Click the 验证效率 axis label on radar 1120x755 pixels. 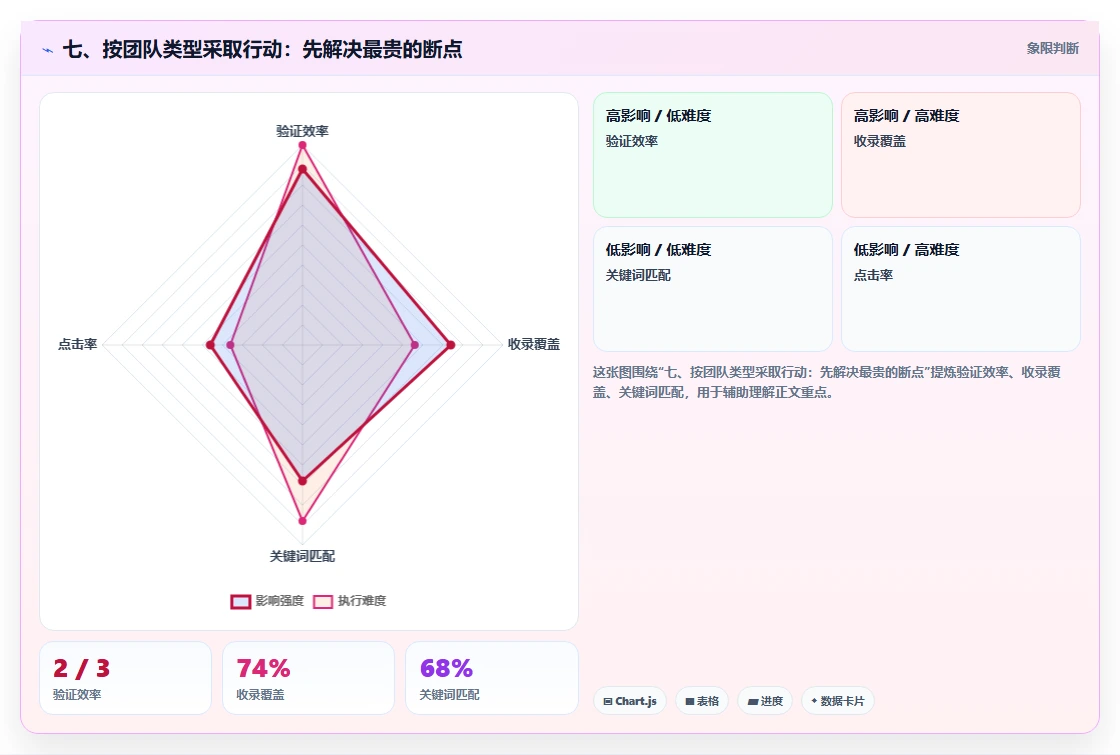[x=302, y=131]
